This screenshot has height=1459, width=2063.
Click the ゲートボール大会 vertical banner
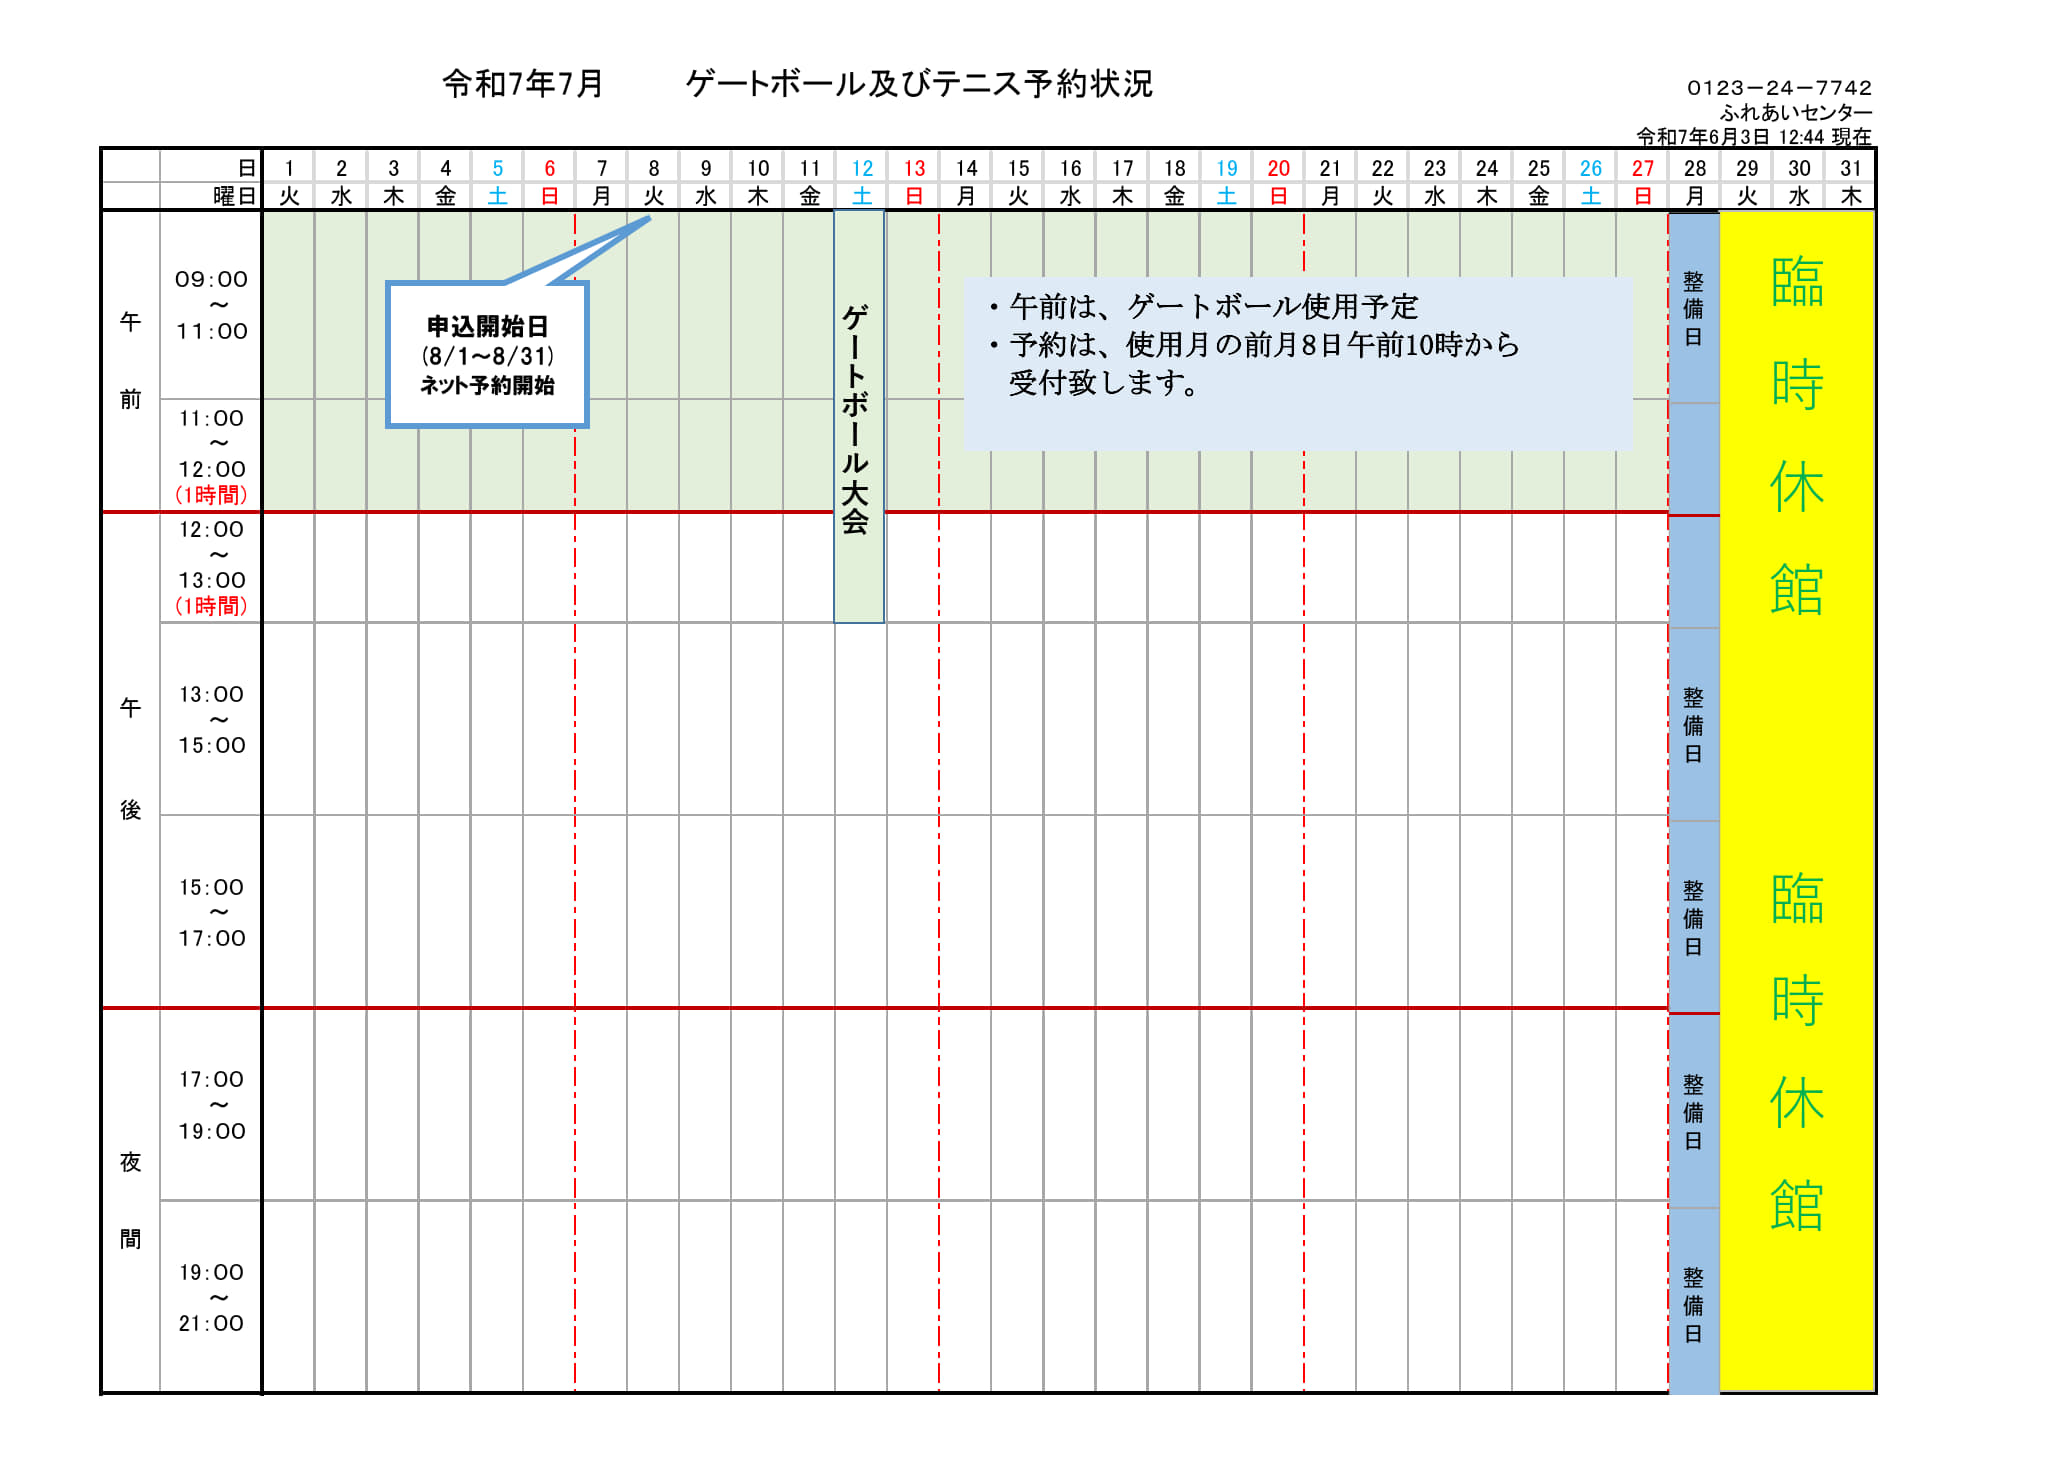tap(858, 416)
